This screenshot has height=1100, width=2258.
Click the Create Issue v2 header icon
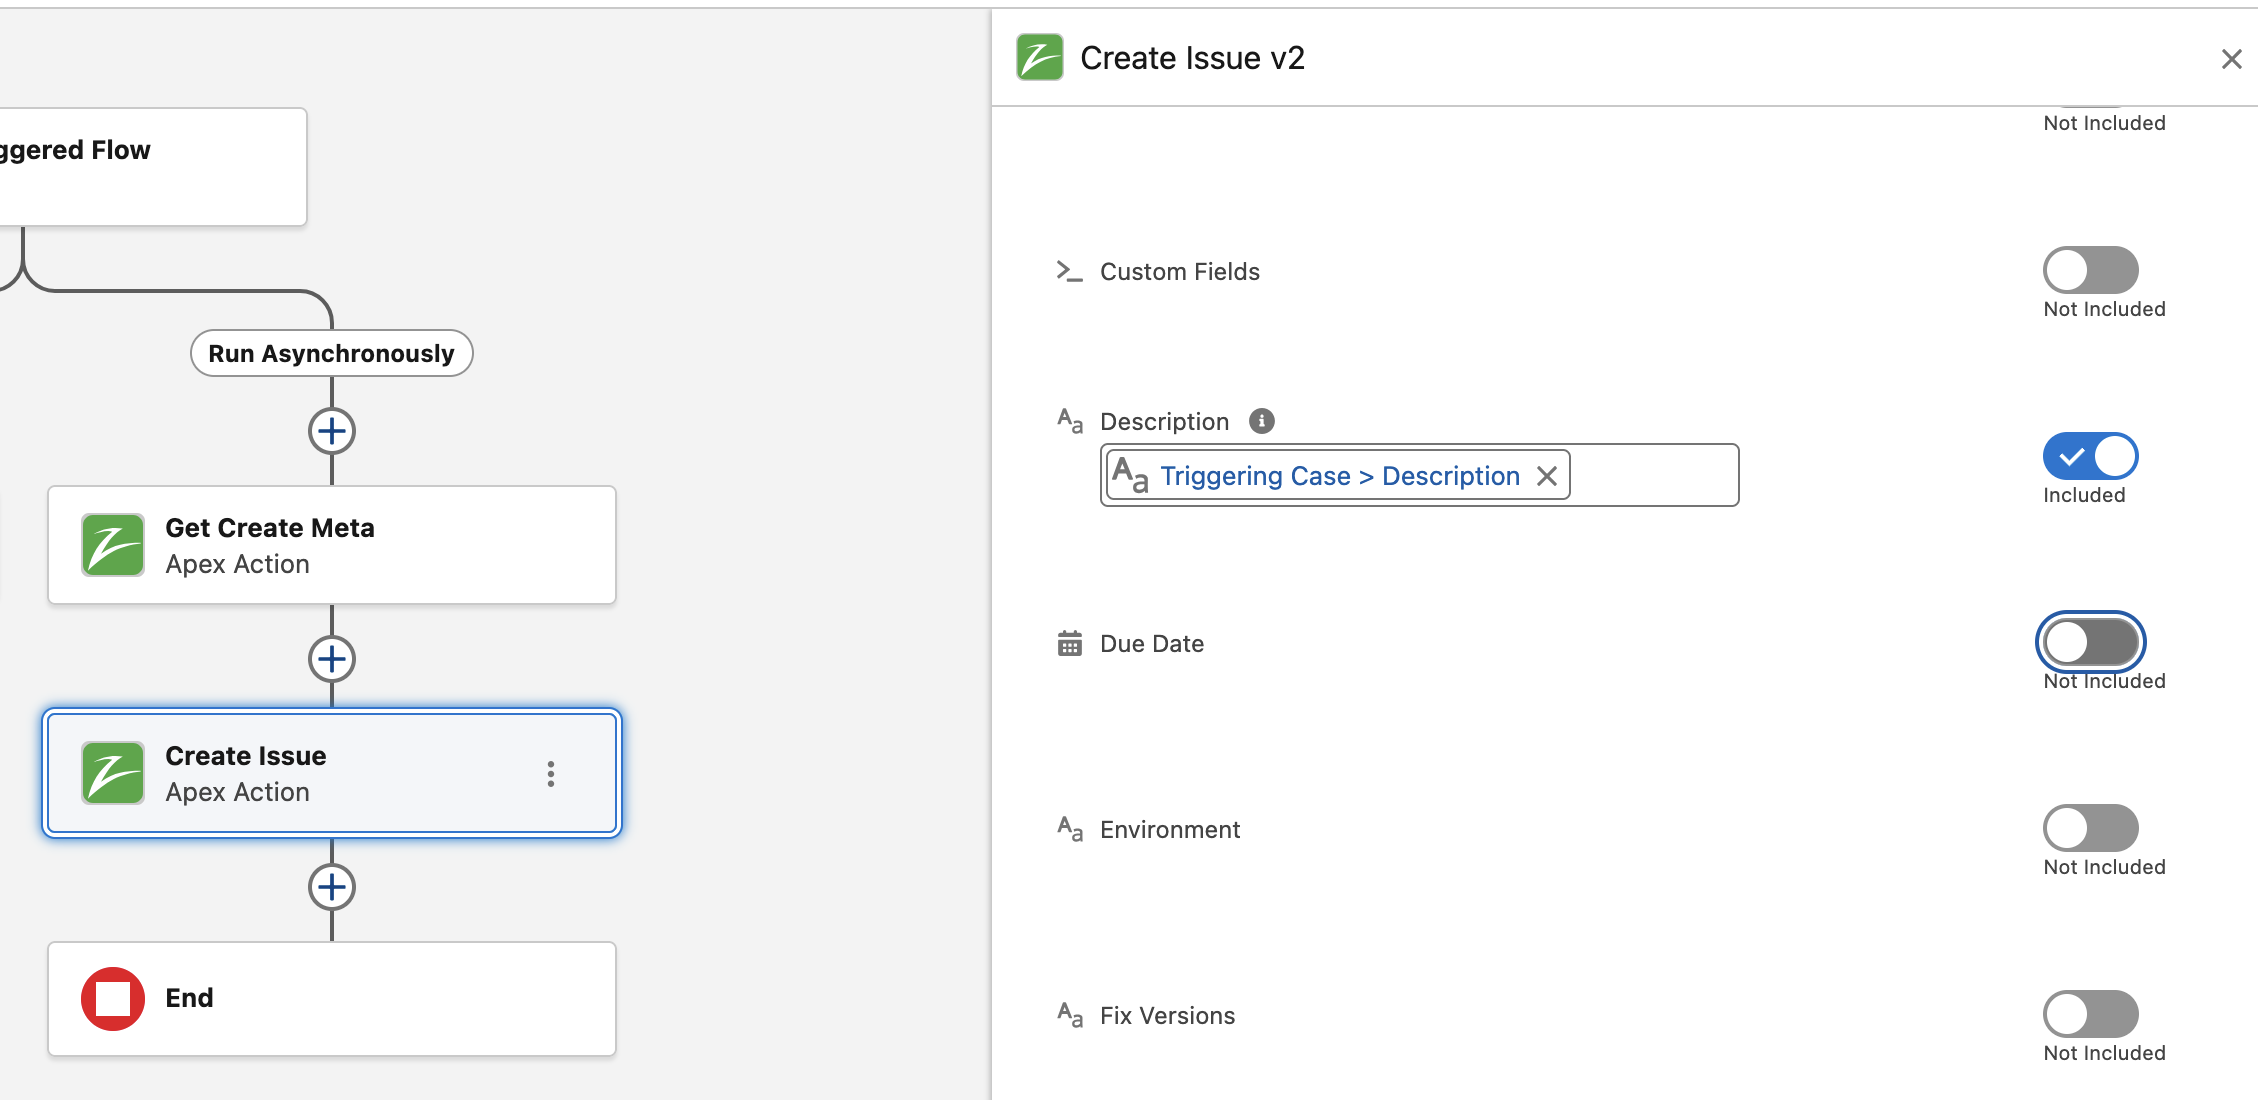point(1040,58)
